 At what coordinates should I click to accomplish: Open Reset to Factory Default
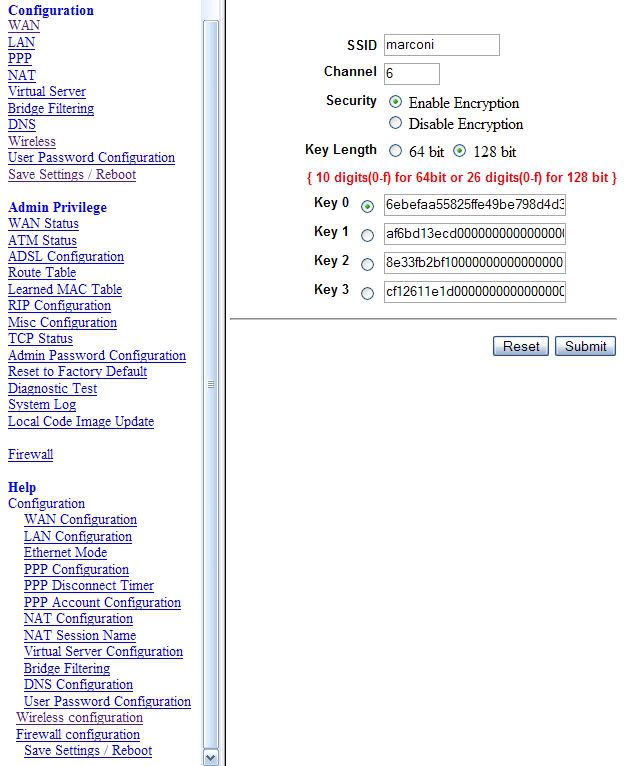(x=77, y=372)
